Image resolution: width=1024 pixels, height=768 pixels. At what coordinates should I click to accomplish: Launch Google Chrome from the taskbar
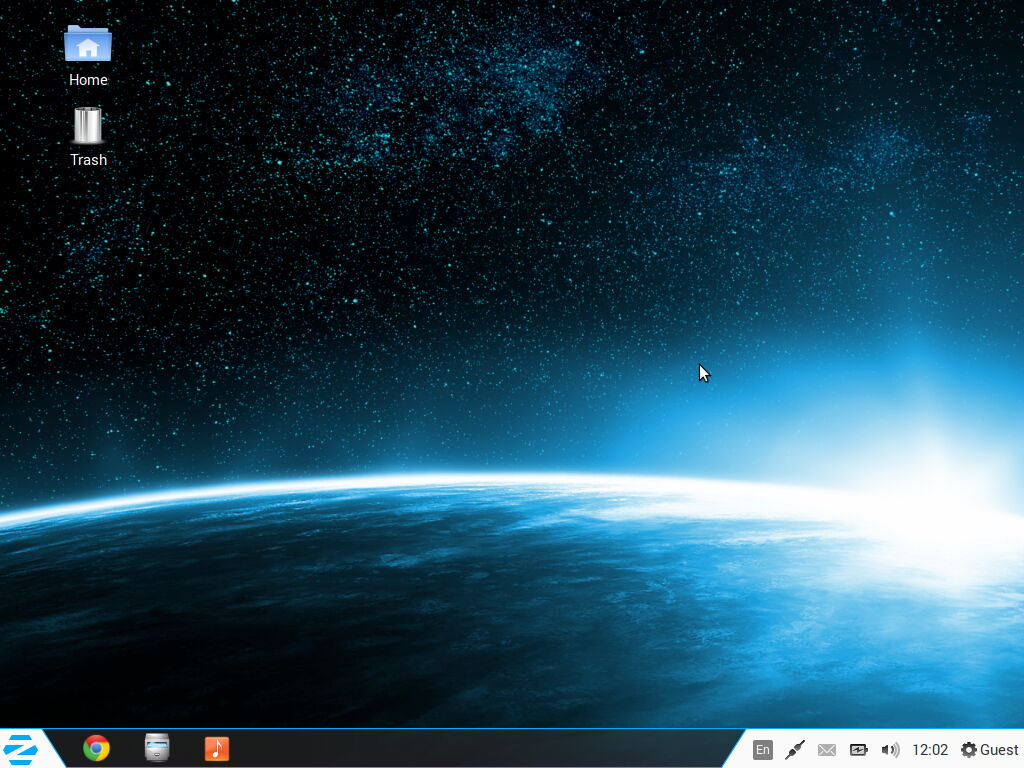96,748
